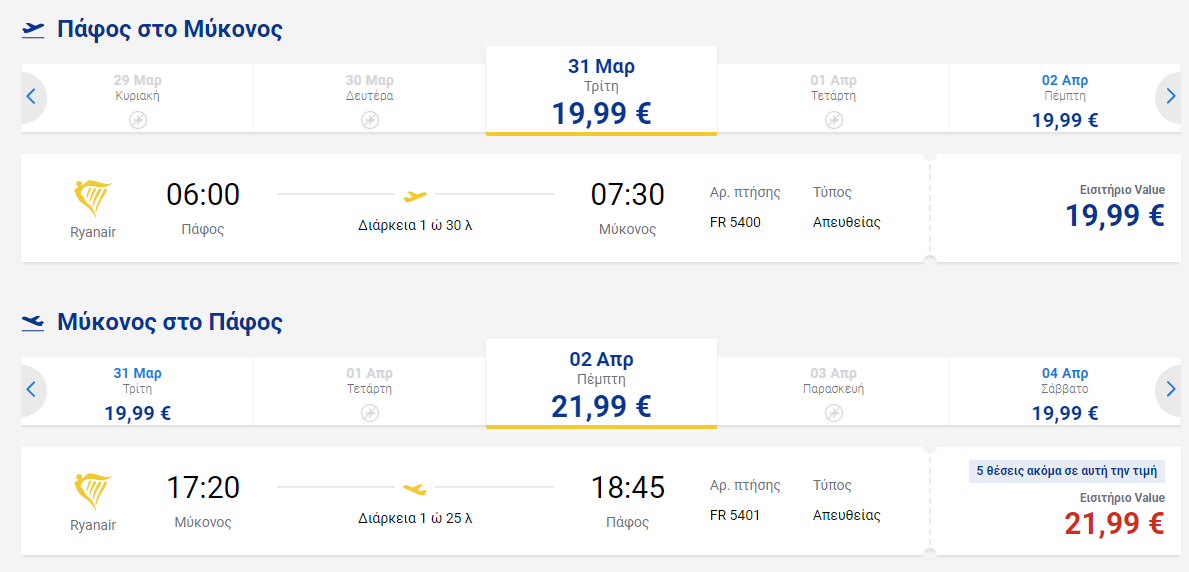This screenshot has height=572, width=1189.
Task: Show later outbound dates with right arrow
Action: coord(1169,97)
